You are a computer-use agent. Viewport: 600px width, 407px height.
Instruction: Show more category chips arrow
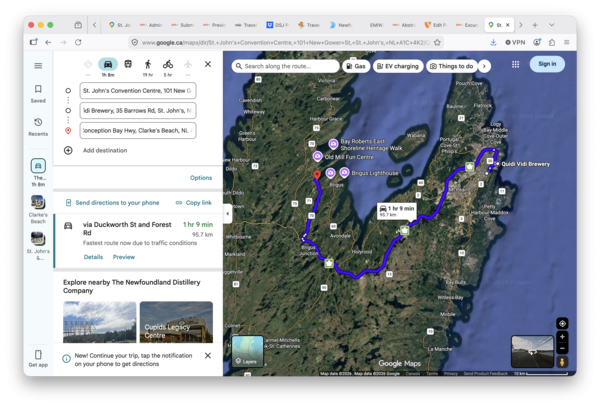pyautogui.click(x=484, y=66)
